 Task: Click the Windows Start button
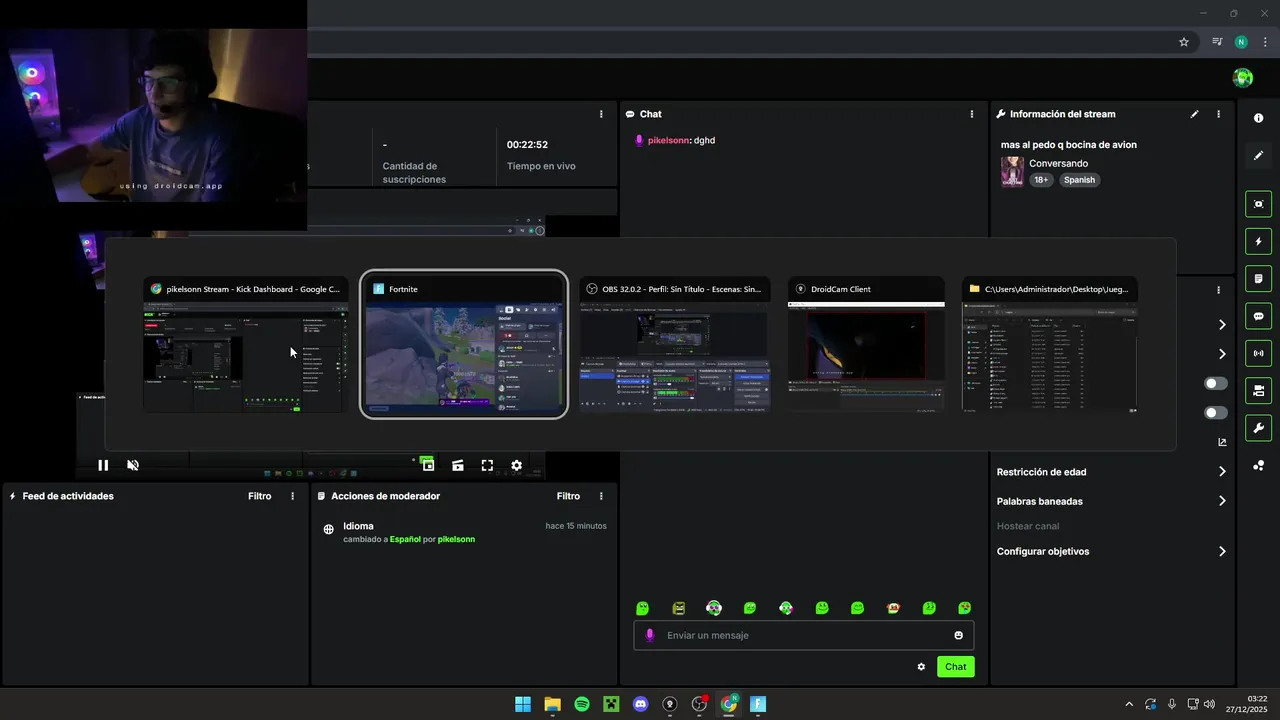pyautogui.click(x=523, y=704)
